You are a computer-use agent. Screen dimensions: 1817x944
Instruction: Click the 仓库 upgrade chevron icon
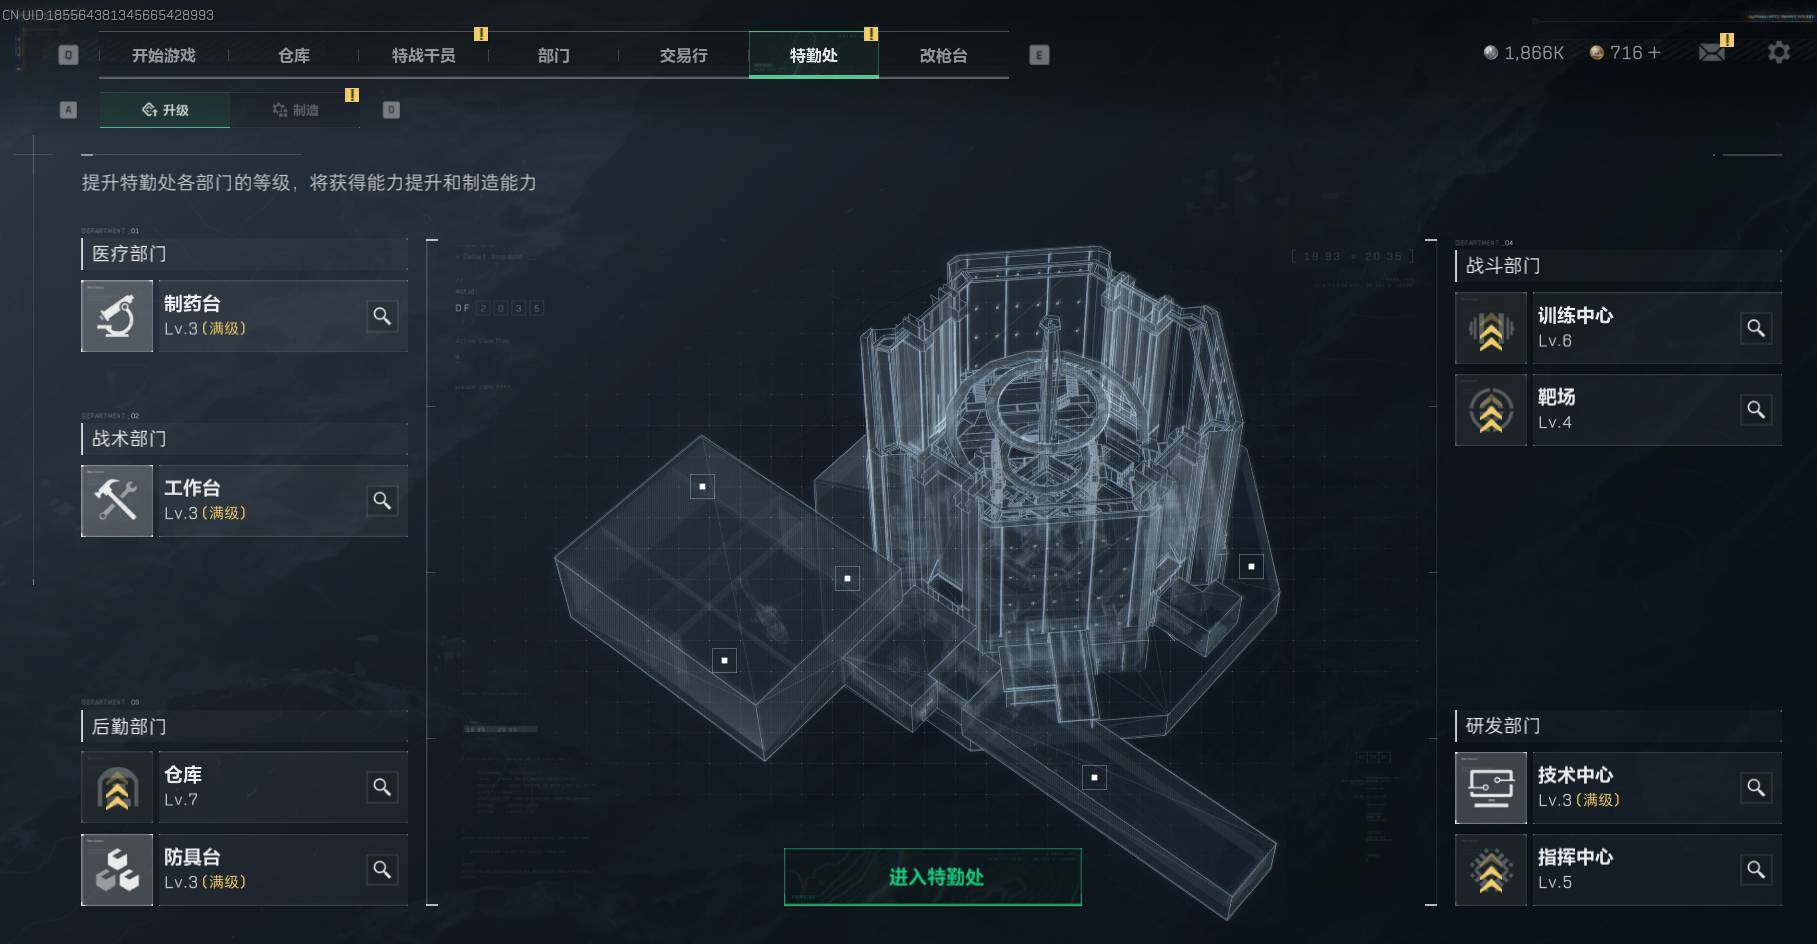pos(117,788)
